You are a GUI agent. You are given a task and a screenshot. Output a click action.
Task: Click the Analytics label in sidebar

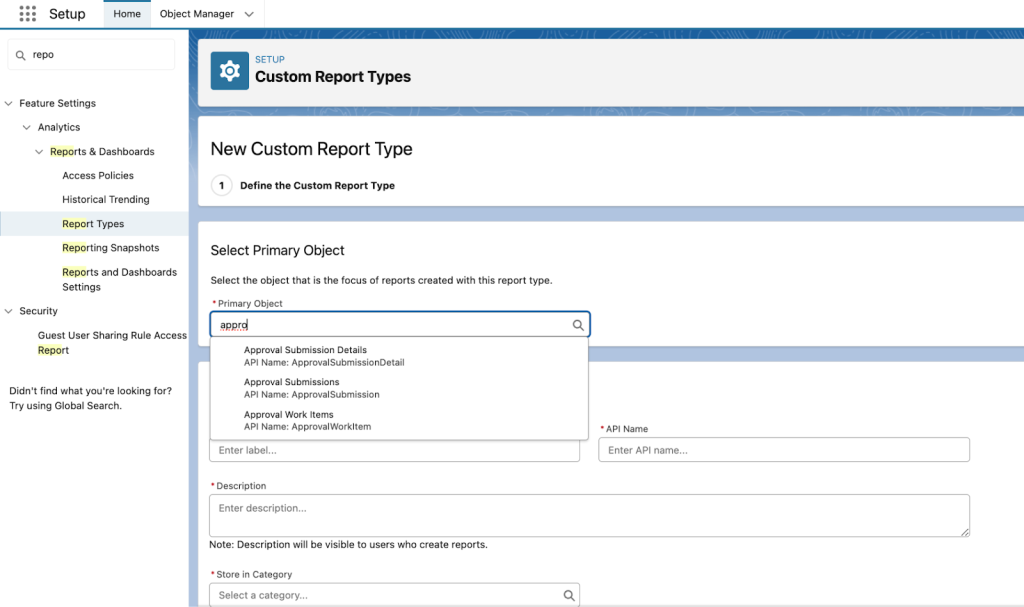[x=59, y=127]
